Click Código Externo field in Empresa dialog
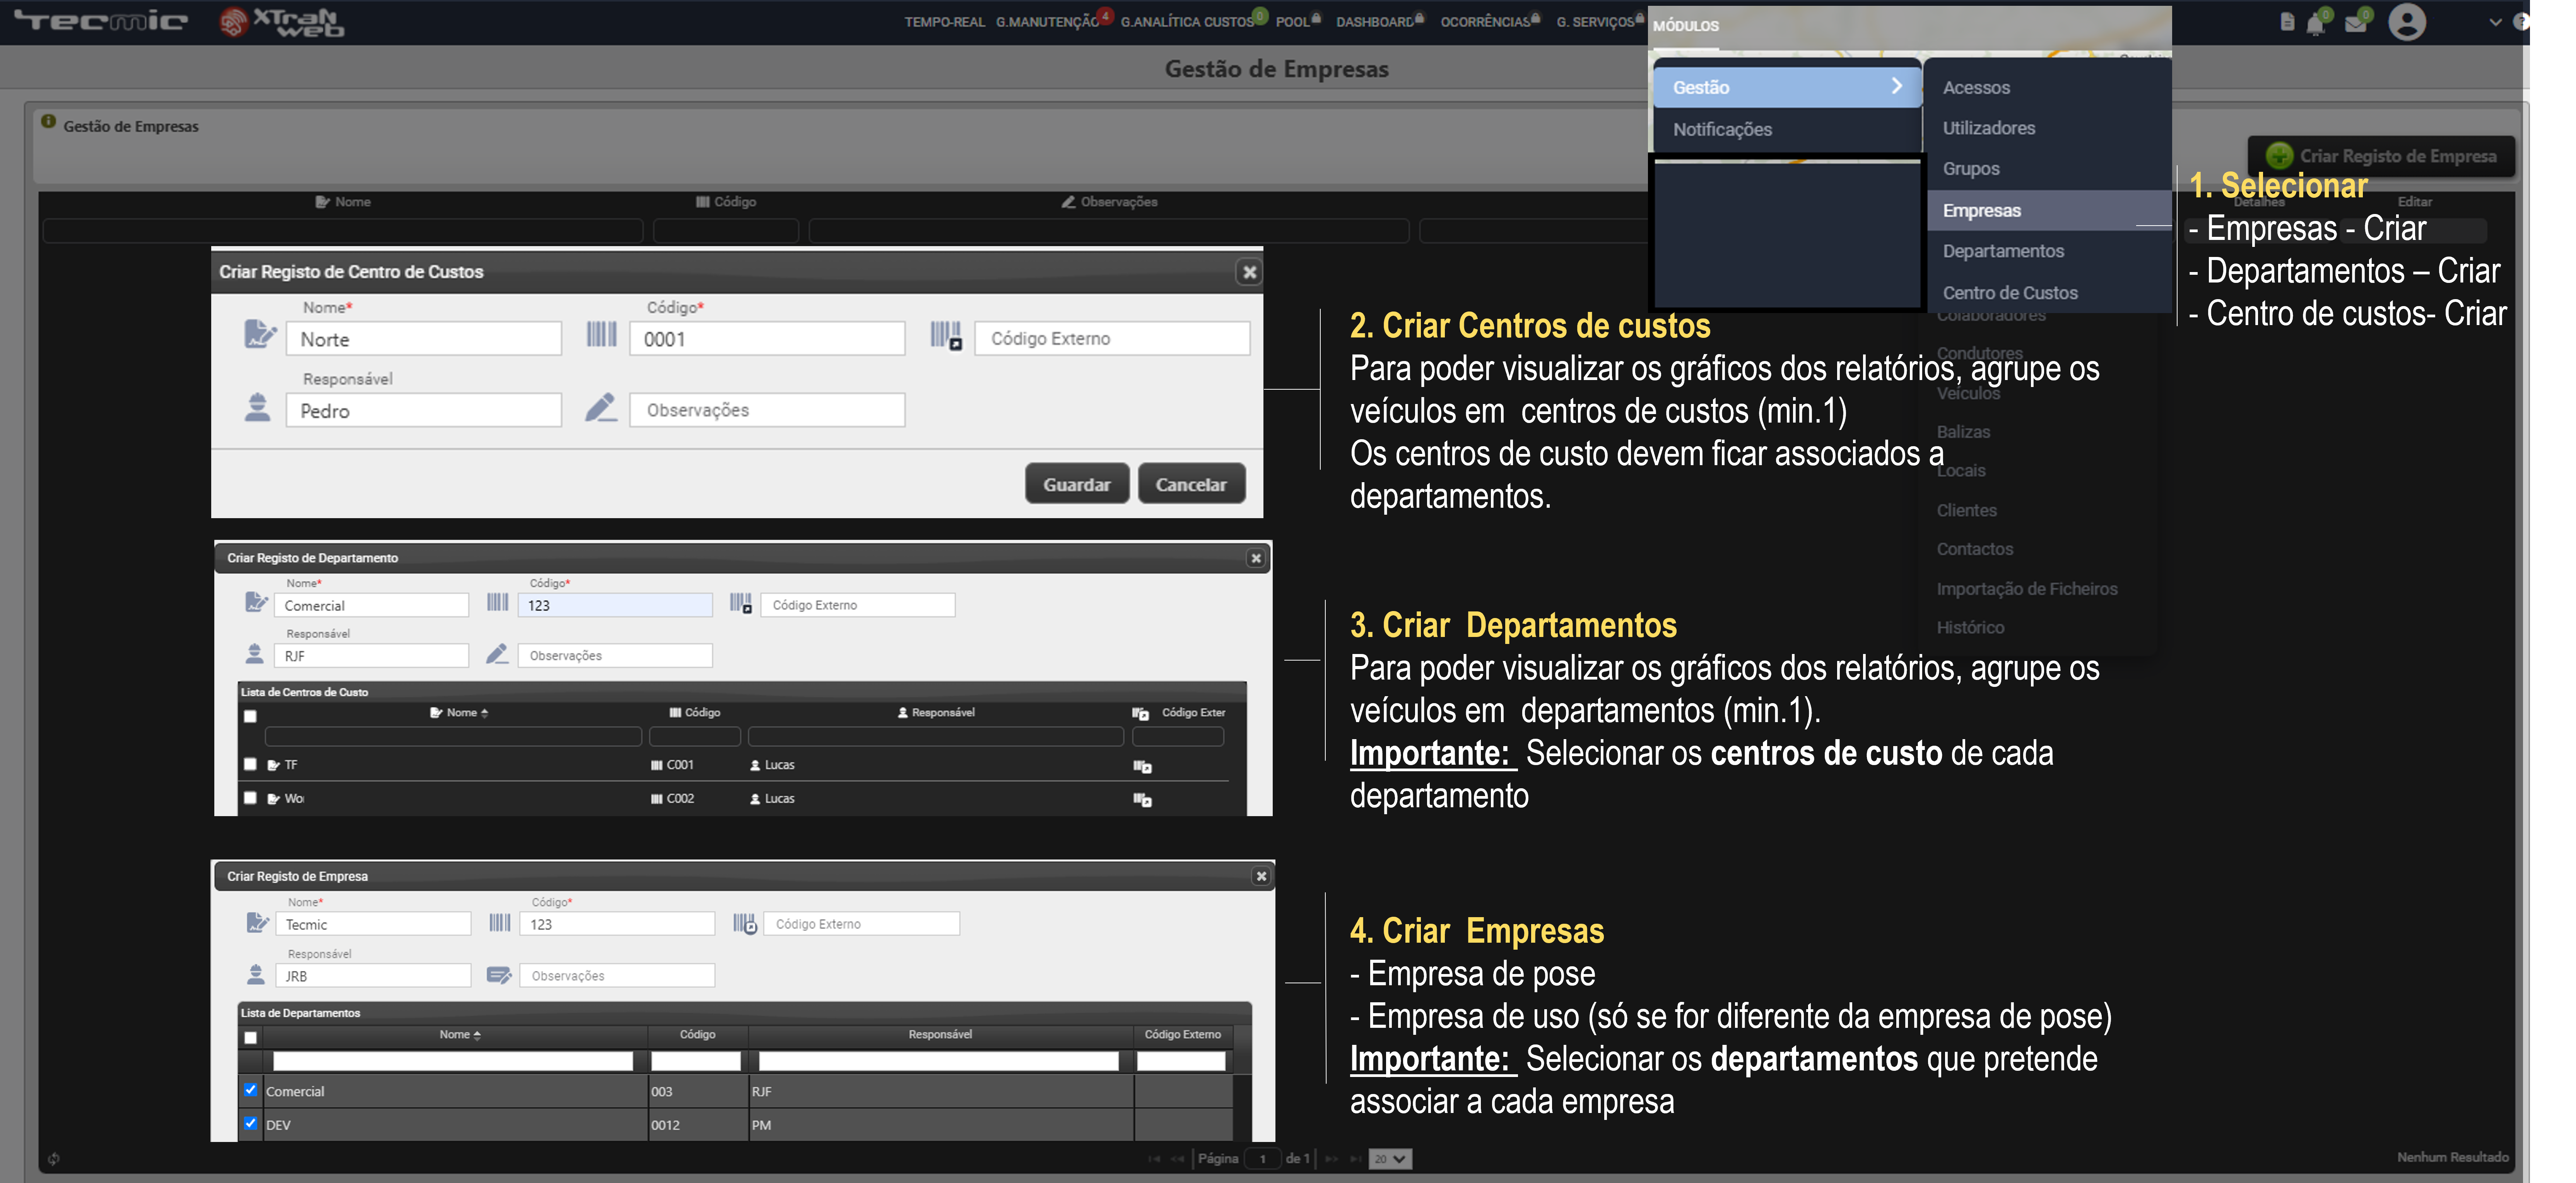This screenshot has width=2576, height=1183. (x=861, y=924)
